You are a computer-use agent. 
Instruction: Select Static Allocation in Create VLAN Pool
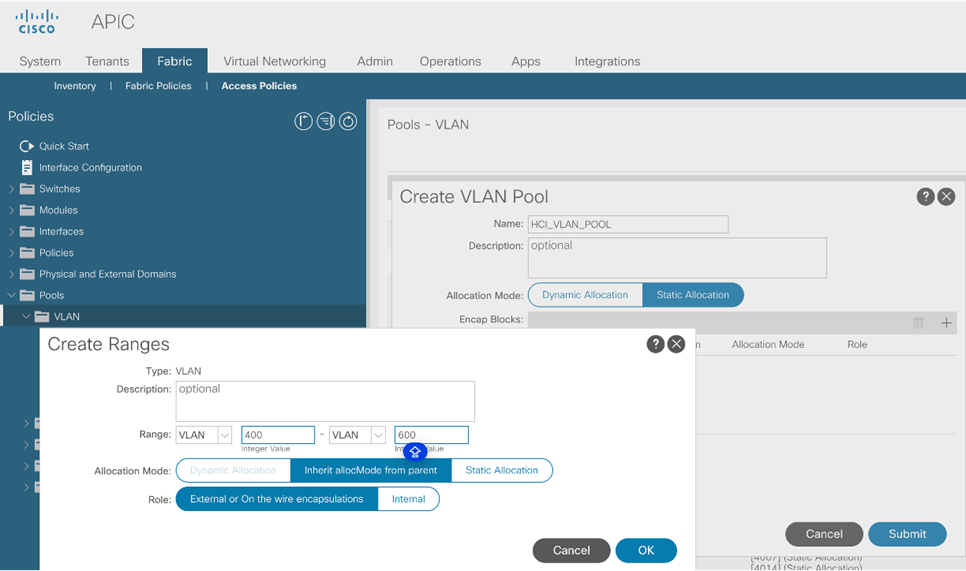693,295
